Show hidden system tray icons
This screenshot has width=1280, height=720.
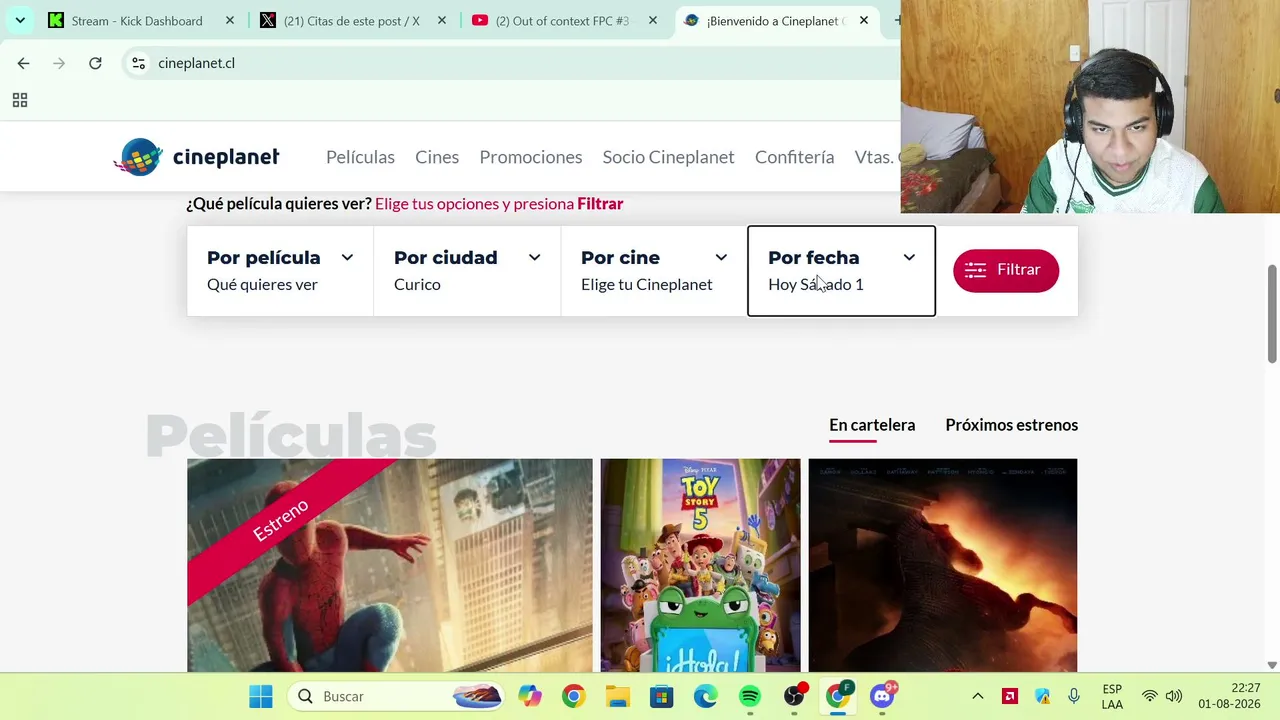click(x=978, y=696)
